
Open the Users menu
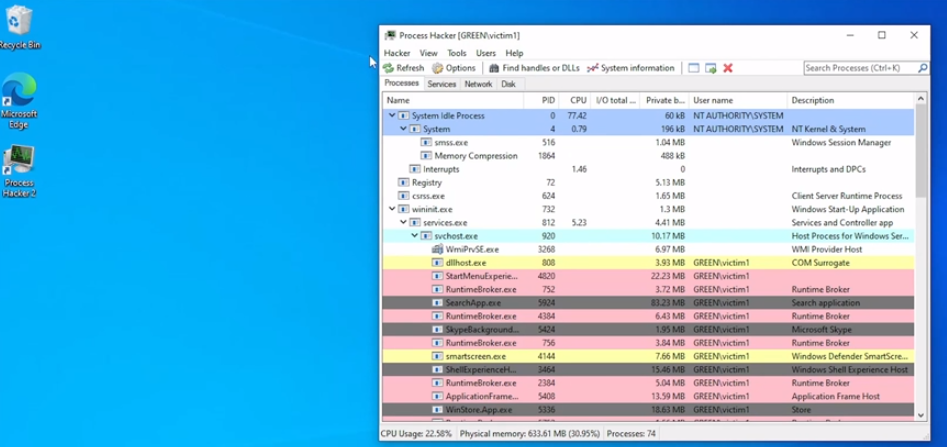[486, 53]
